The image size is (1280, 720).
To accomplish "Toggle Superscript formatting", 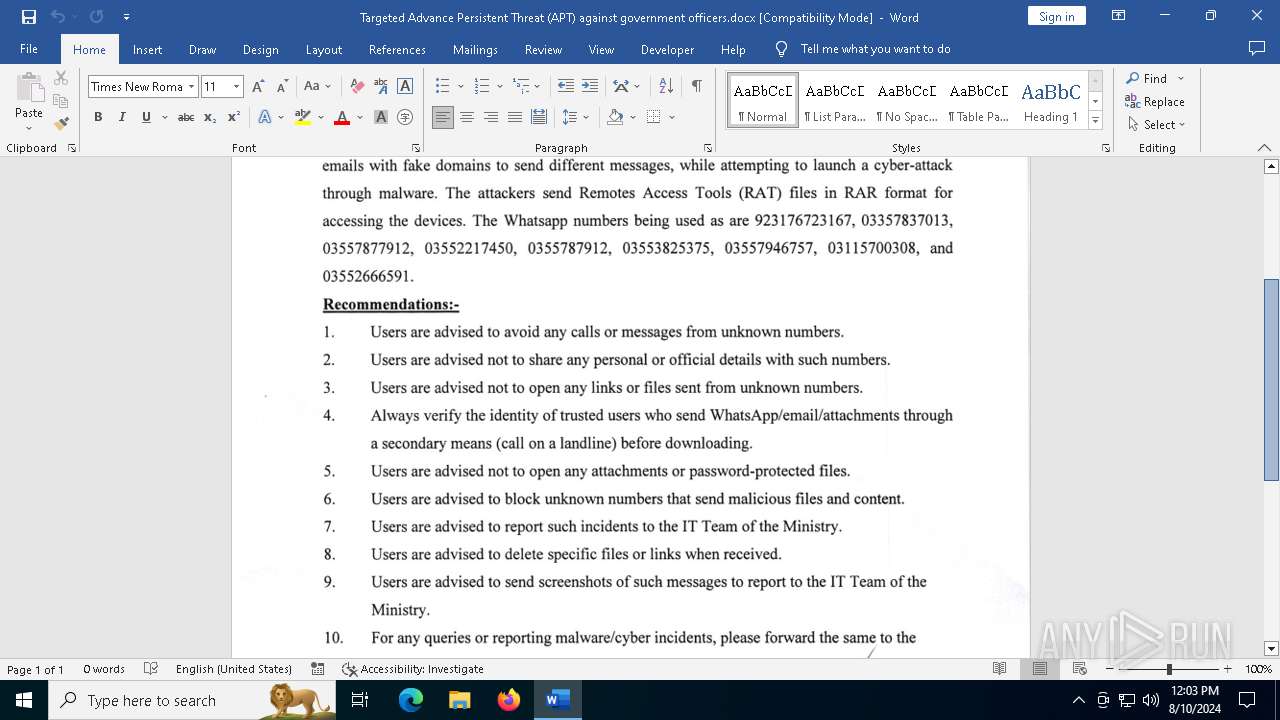I will (x=234, y=117).
